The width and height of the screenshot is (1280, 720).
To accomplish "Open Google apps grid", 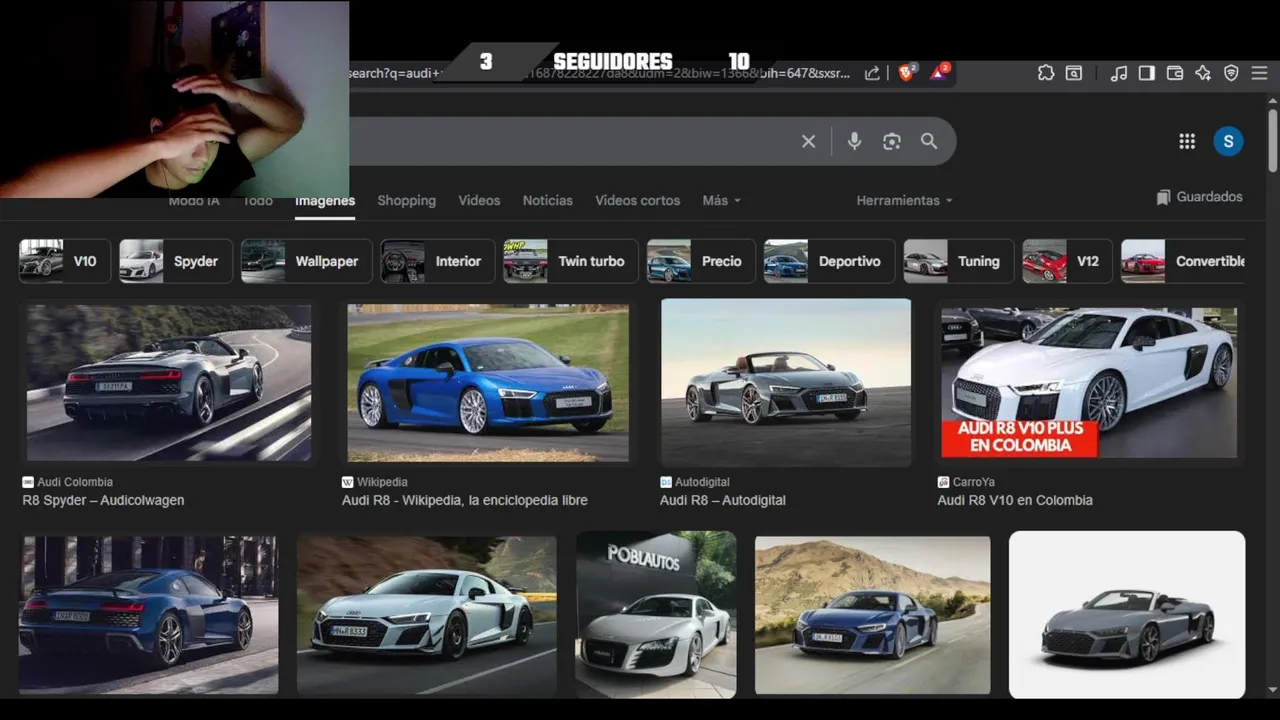I will pos(1187,141).
